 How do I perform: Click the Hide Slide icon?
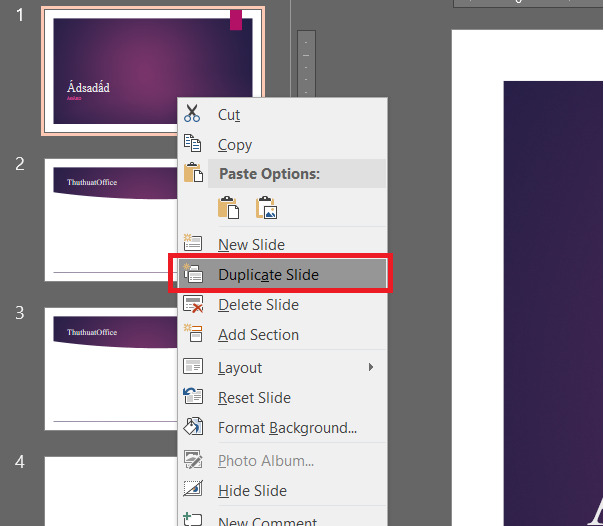193,490
